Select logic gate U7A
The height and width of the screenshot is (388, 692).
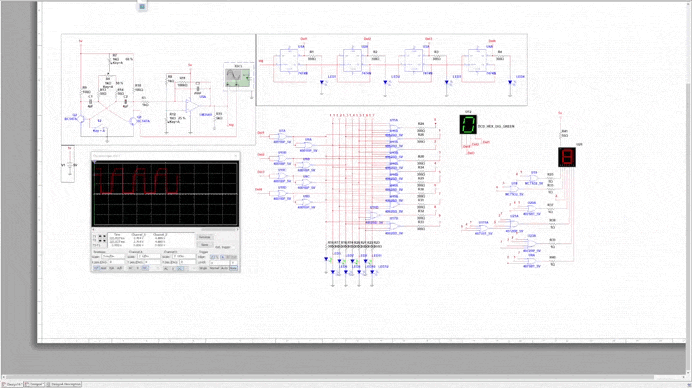[282, 136]
